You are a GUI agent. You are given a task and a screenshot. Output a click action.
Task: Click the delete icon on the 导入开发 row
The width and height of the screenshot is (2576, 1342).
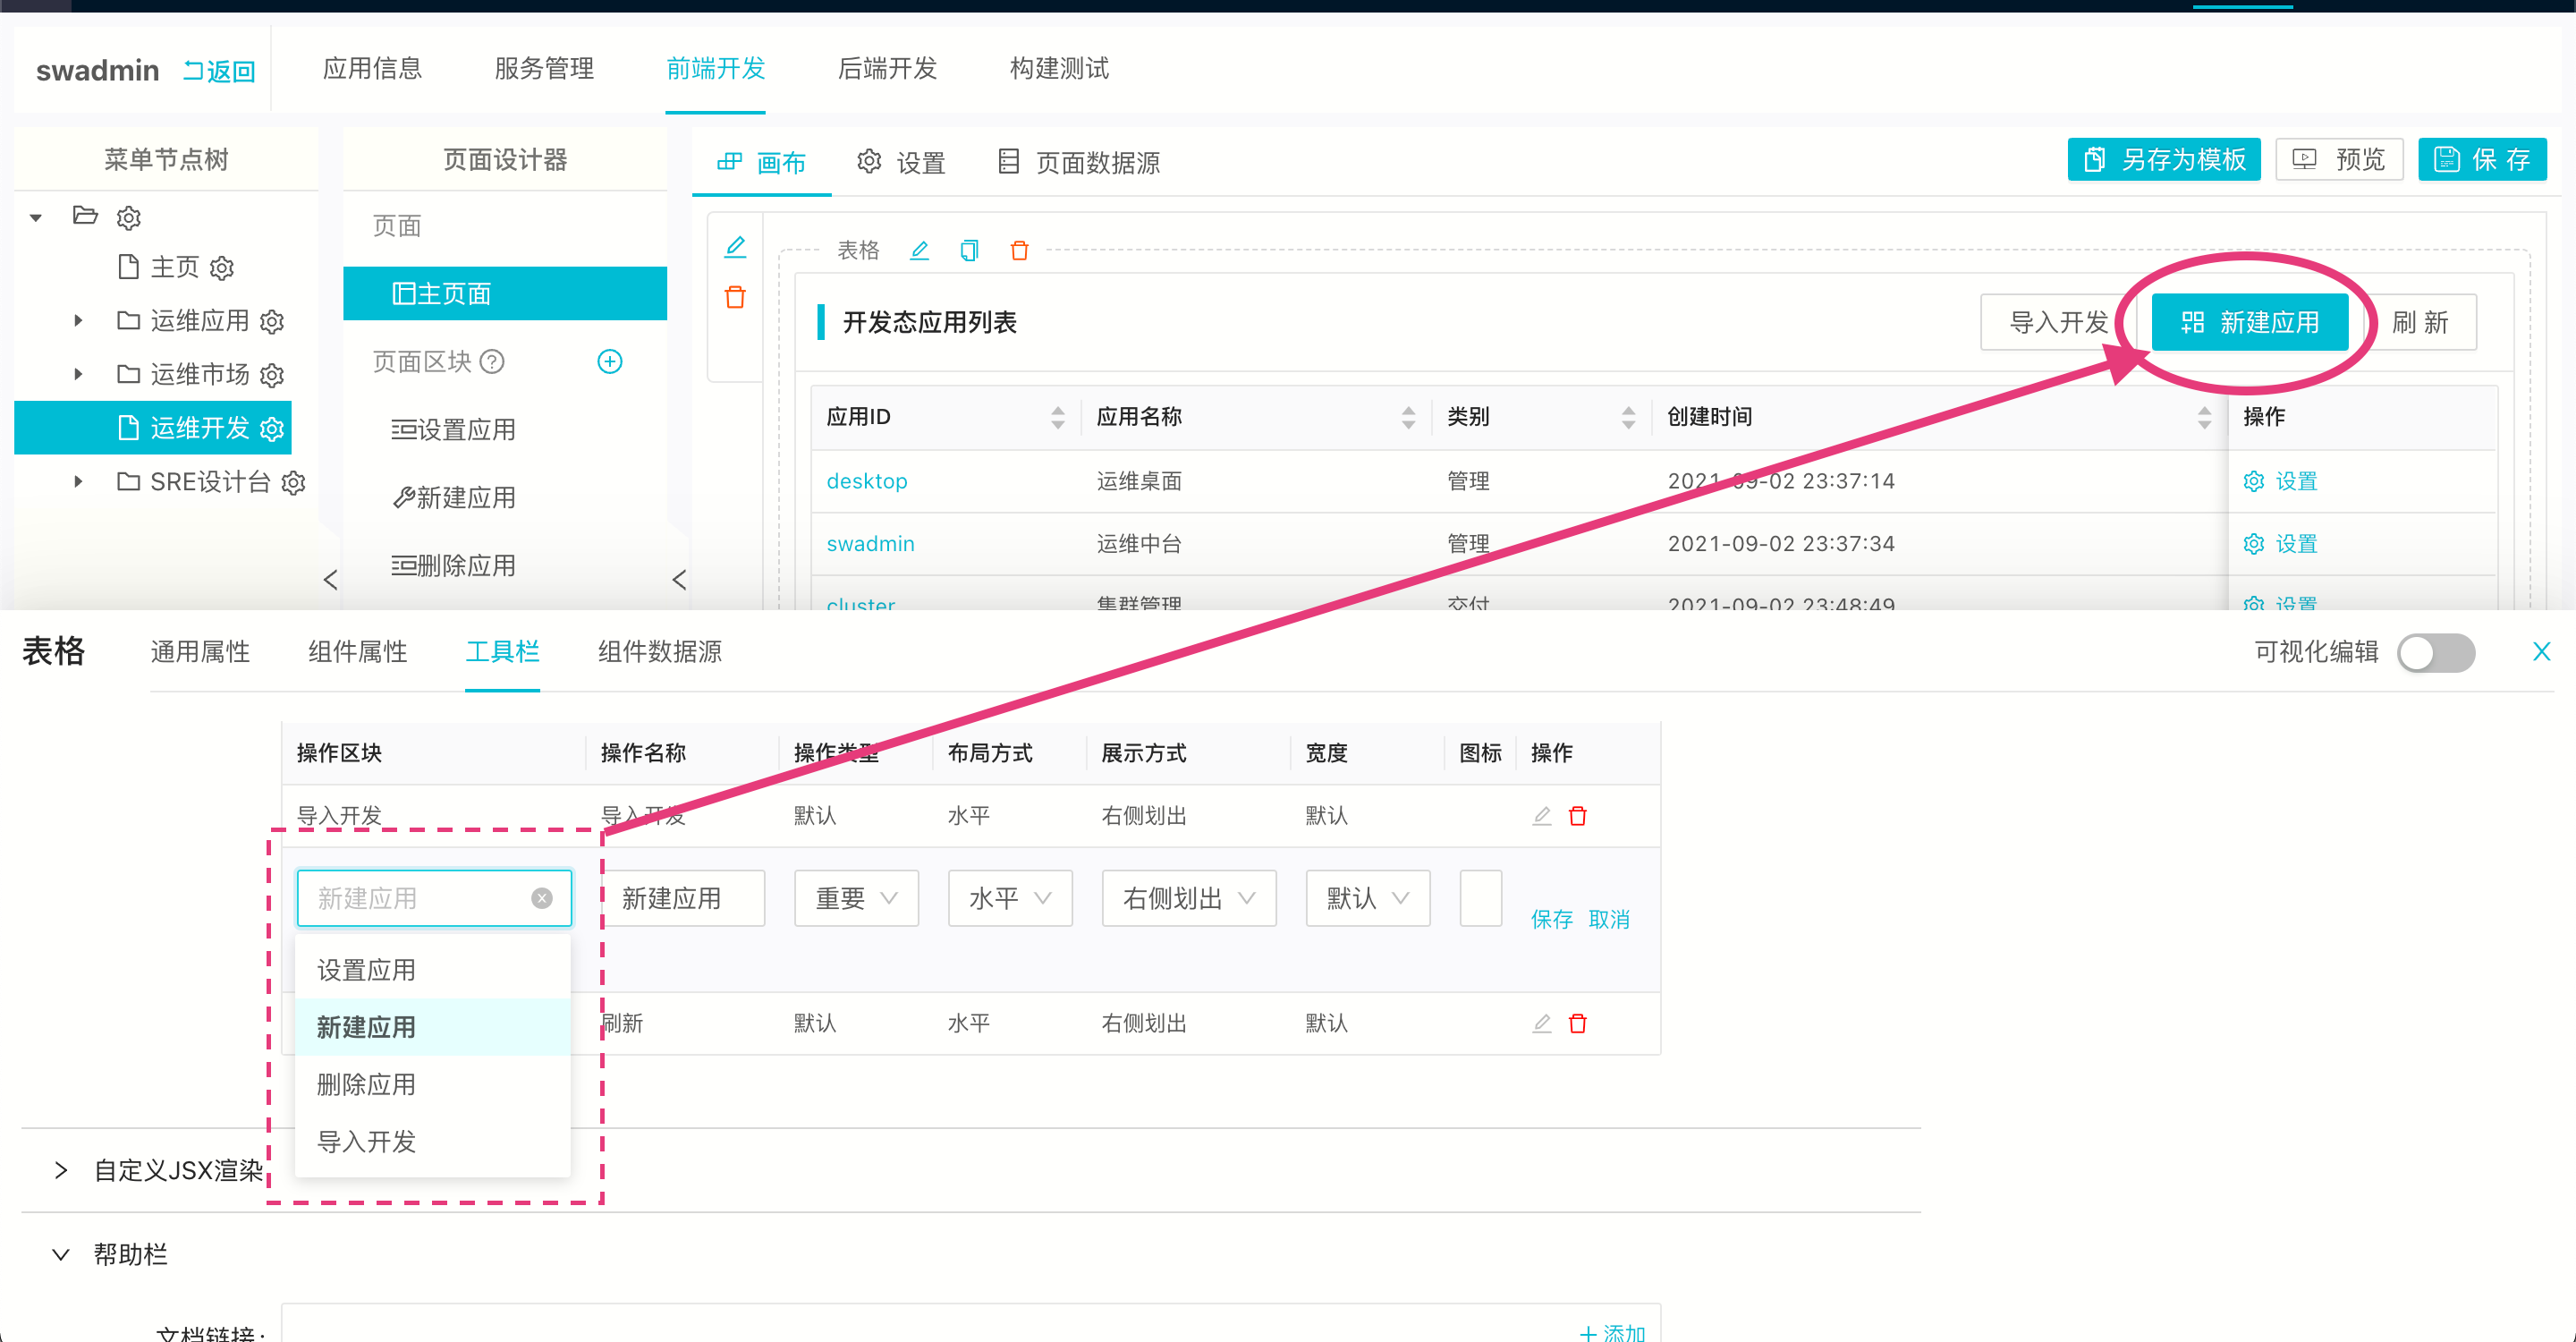[1579, 815]
